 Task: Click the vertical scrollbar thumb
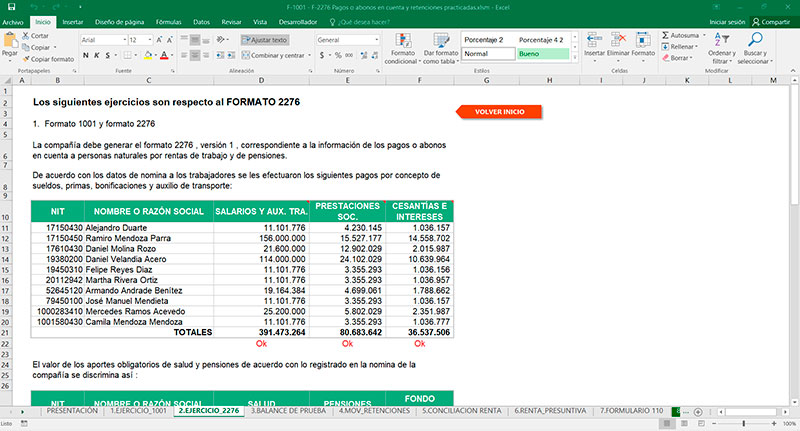coord(795,144)
